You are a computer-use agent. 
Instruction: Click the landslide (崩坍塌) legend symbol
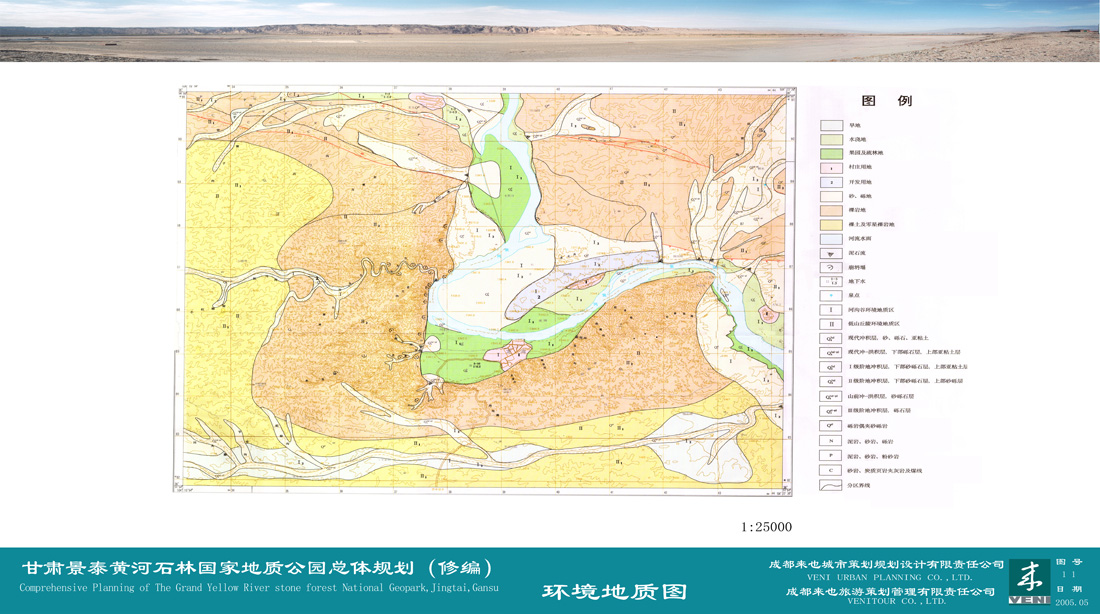click(831, 268)
